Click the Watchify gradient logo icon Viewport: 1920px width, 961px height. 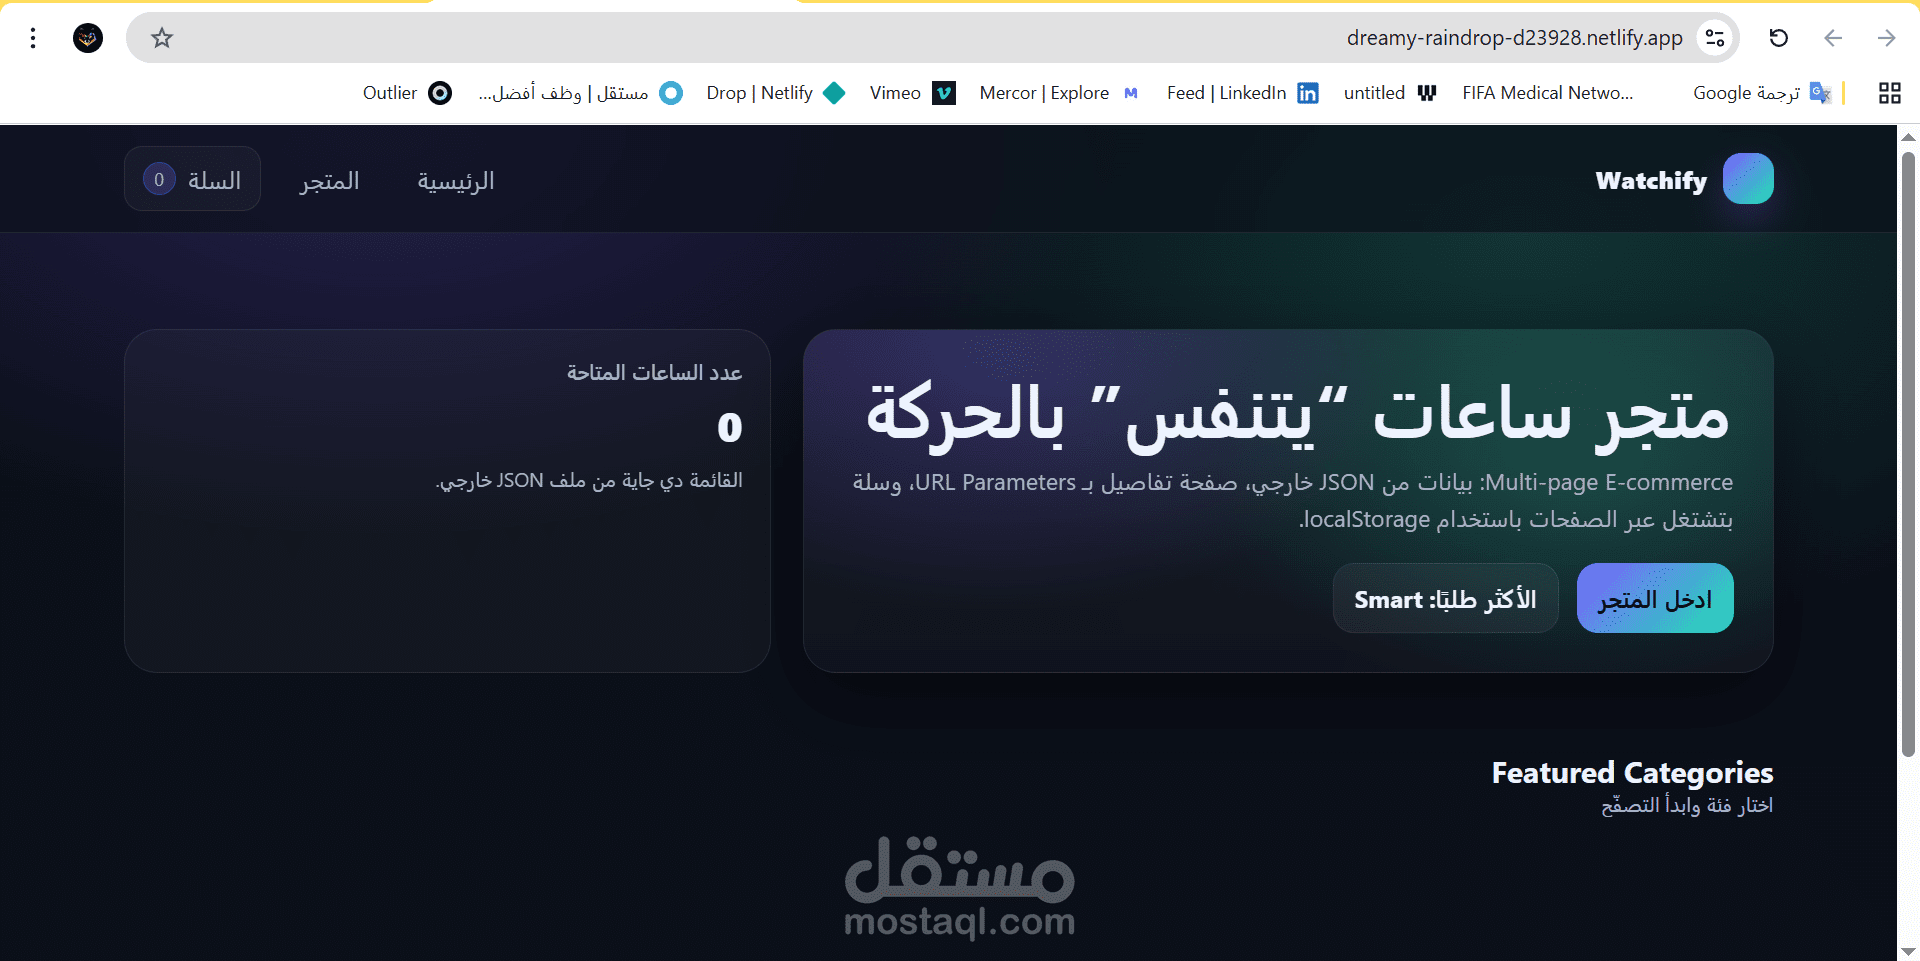point(1748,179)
